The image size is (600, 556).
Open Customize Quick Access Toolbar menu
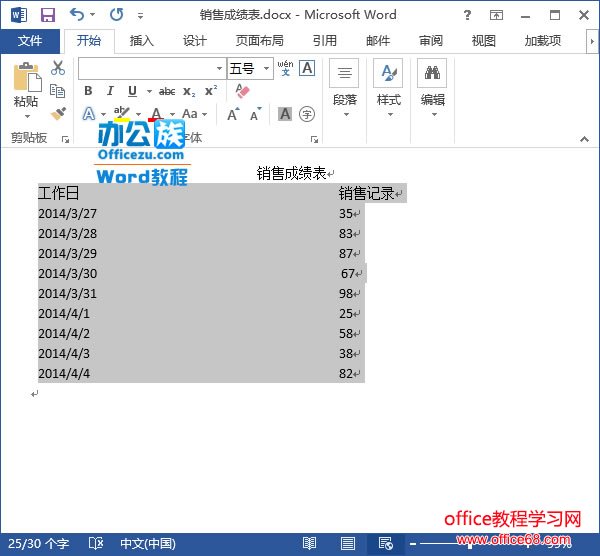tap(140, 15)
